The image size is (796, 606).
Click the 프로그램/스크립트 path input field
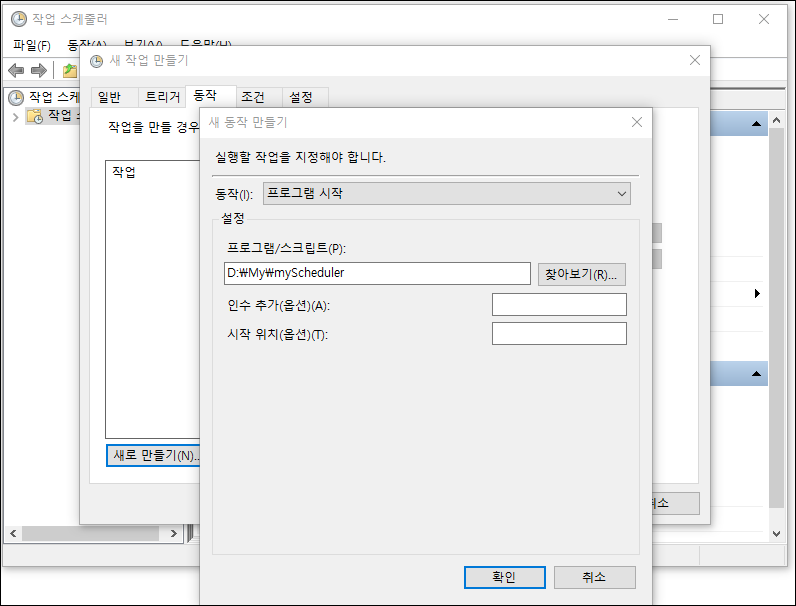click(x=377, y=273)
